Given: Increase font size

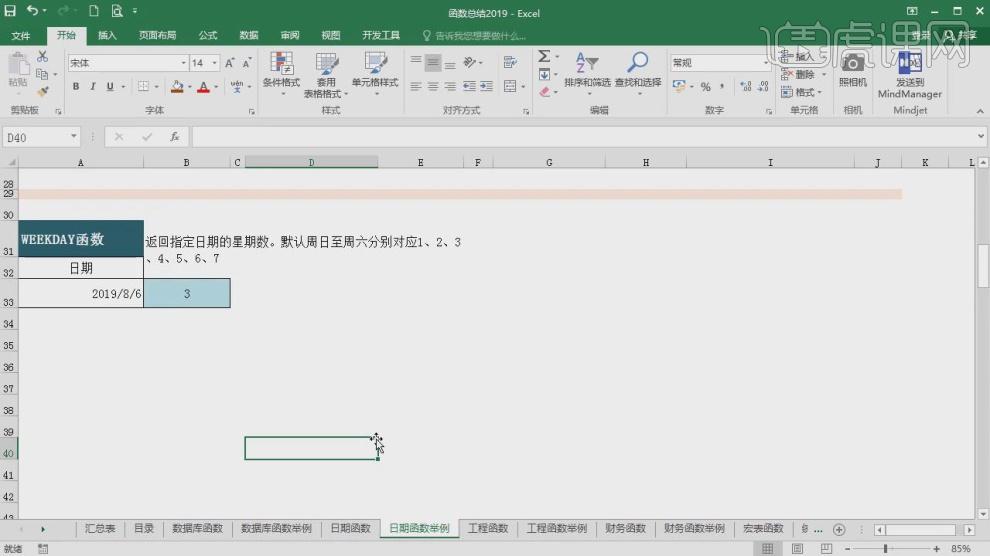Looking at the screenshot, I should pos(230,63).
